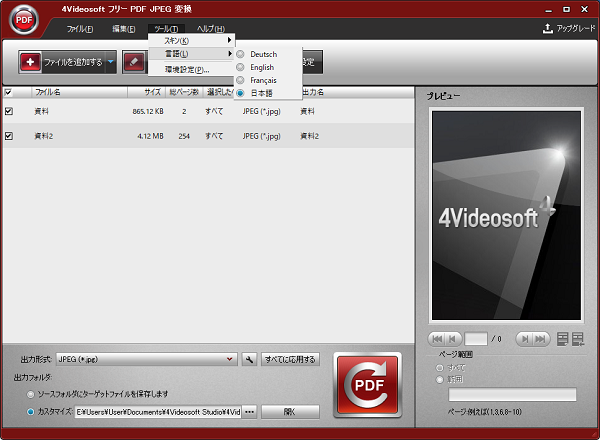Choose English in the language submenu

click(x=262, y=67)
